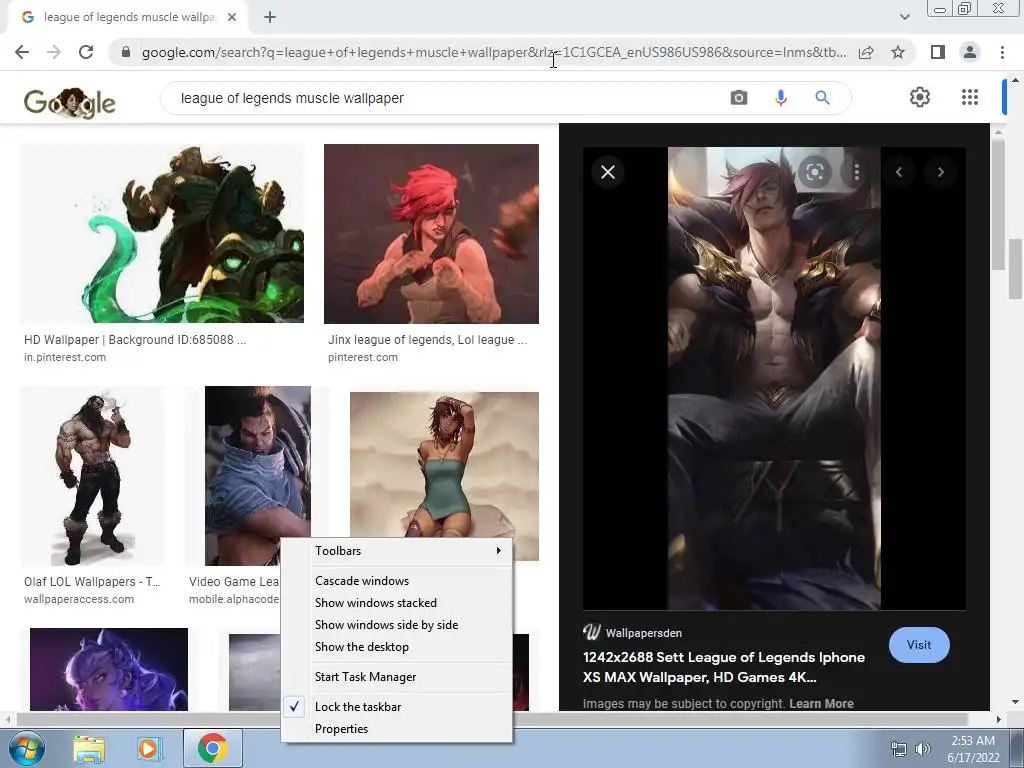The height and width of the screenshot is (768, 1024).
Task: Open the Sett iPhone XS MAX wallpaper title
Action: [x=724, y=667]
